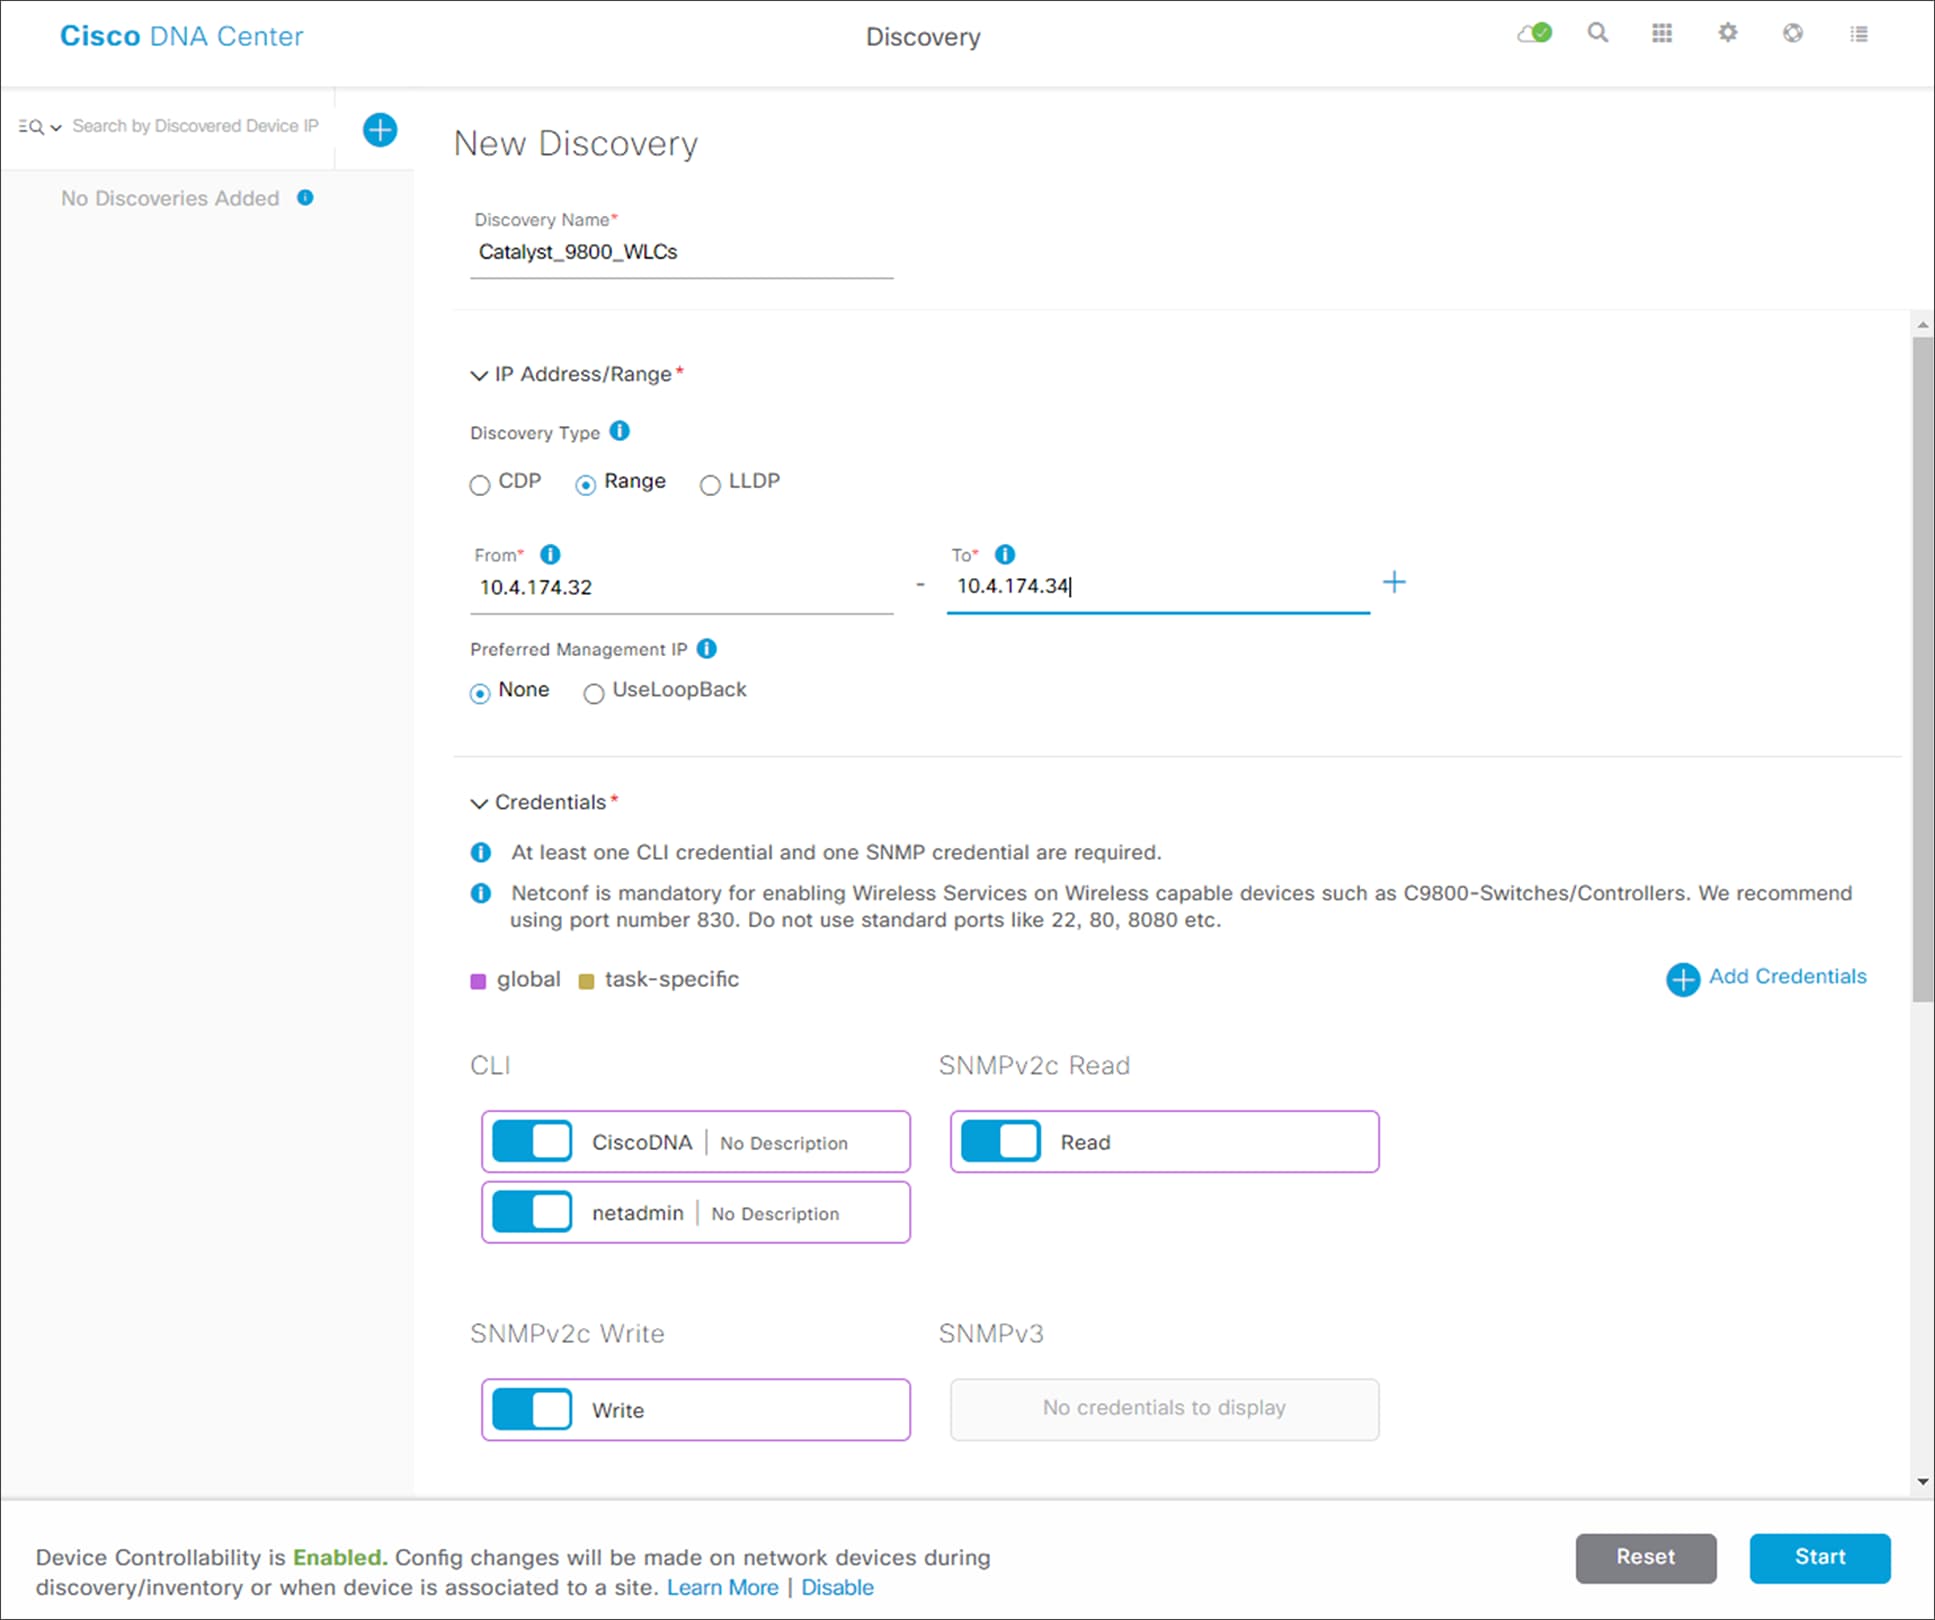Click the tan task-specific legend swatch
This screenshot has height=1620, width=1935.
click(x=587, y=981)
